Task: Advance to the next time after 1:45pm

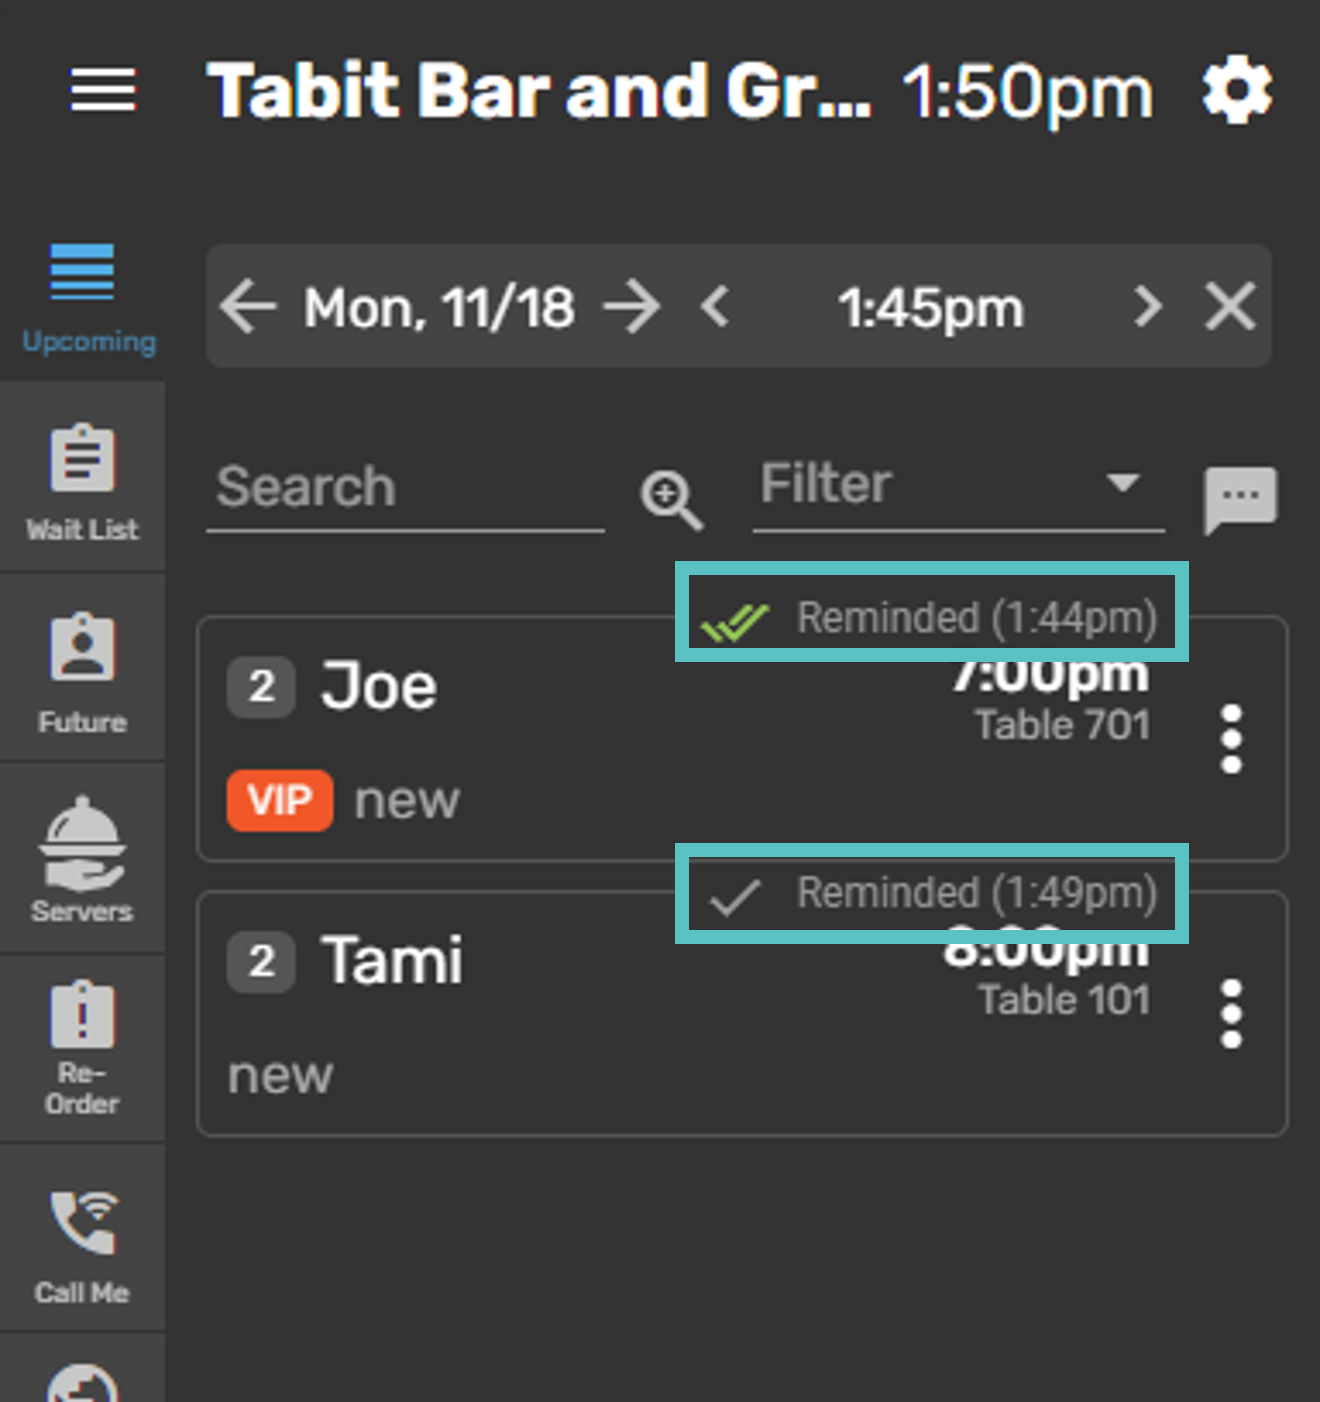Action: pyautogui.click(x=1147, y=306)
